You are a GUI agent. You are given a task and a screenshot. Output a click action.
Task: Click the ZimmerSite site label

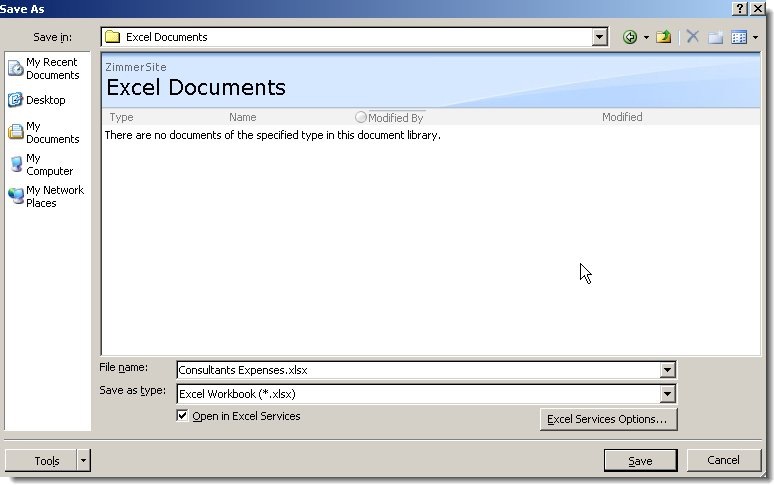[136, 67]
